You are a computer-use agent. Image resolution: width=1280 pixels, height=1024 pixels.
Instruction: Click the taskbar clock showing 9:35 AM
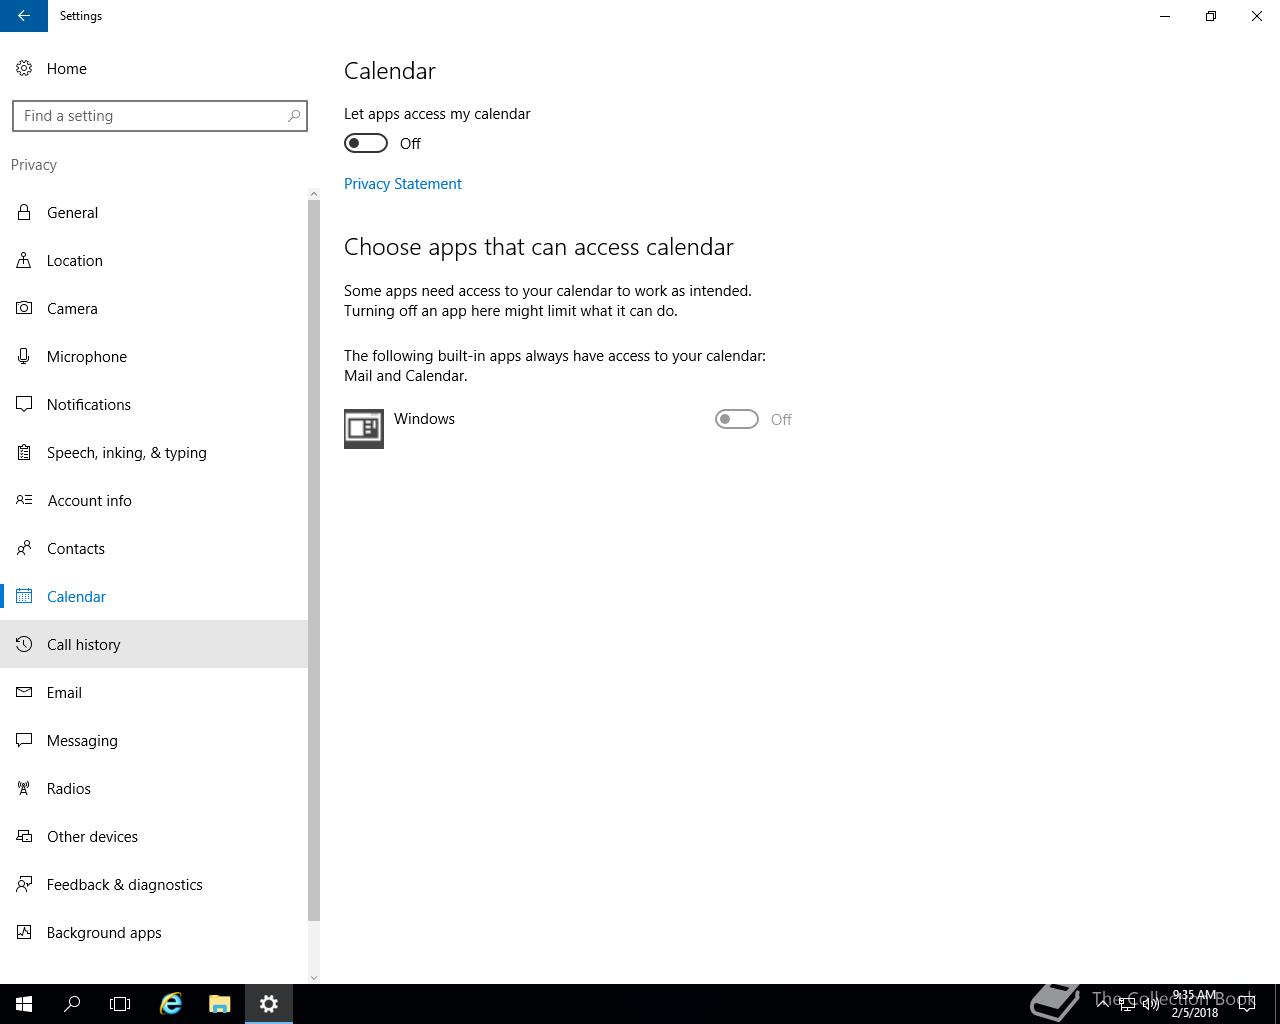[1195, 1004]
